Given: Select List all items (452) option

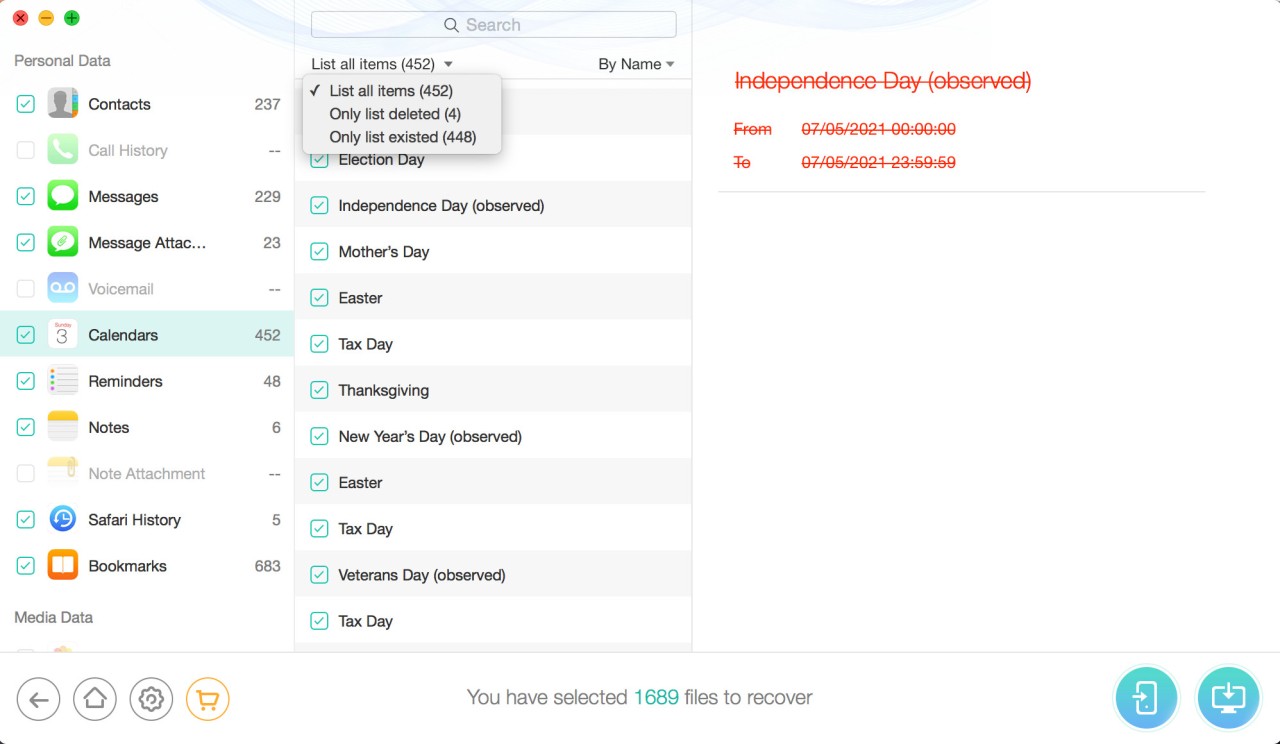Looking at the screenshot, I should point(391,91).
